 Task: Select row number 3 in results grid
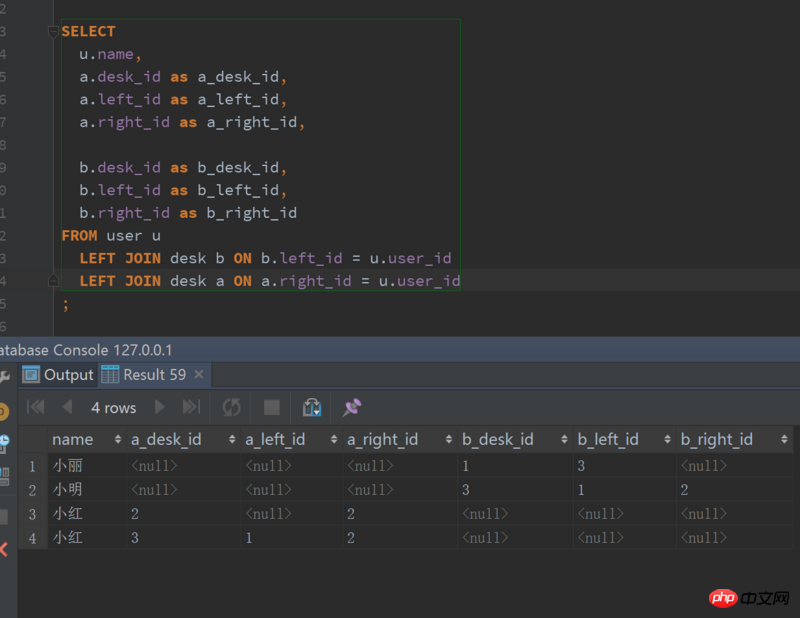[32, 514]
